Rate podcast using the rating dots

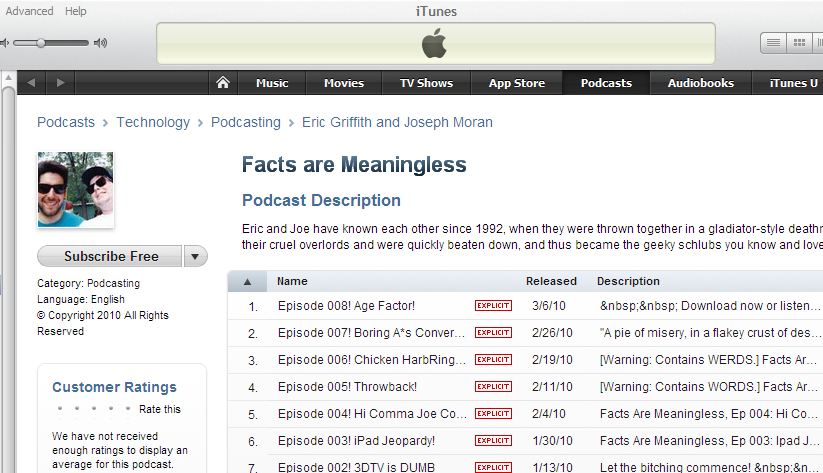pos(95,409)
